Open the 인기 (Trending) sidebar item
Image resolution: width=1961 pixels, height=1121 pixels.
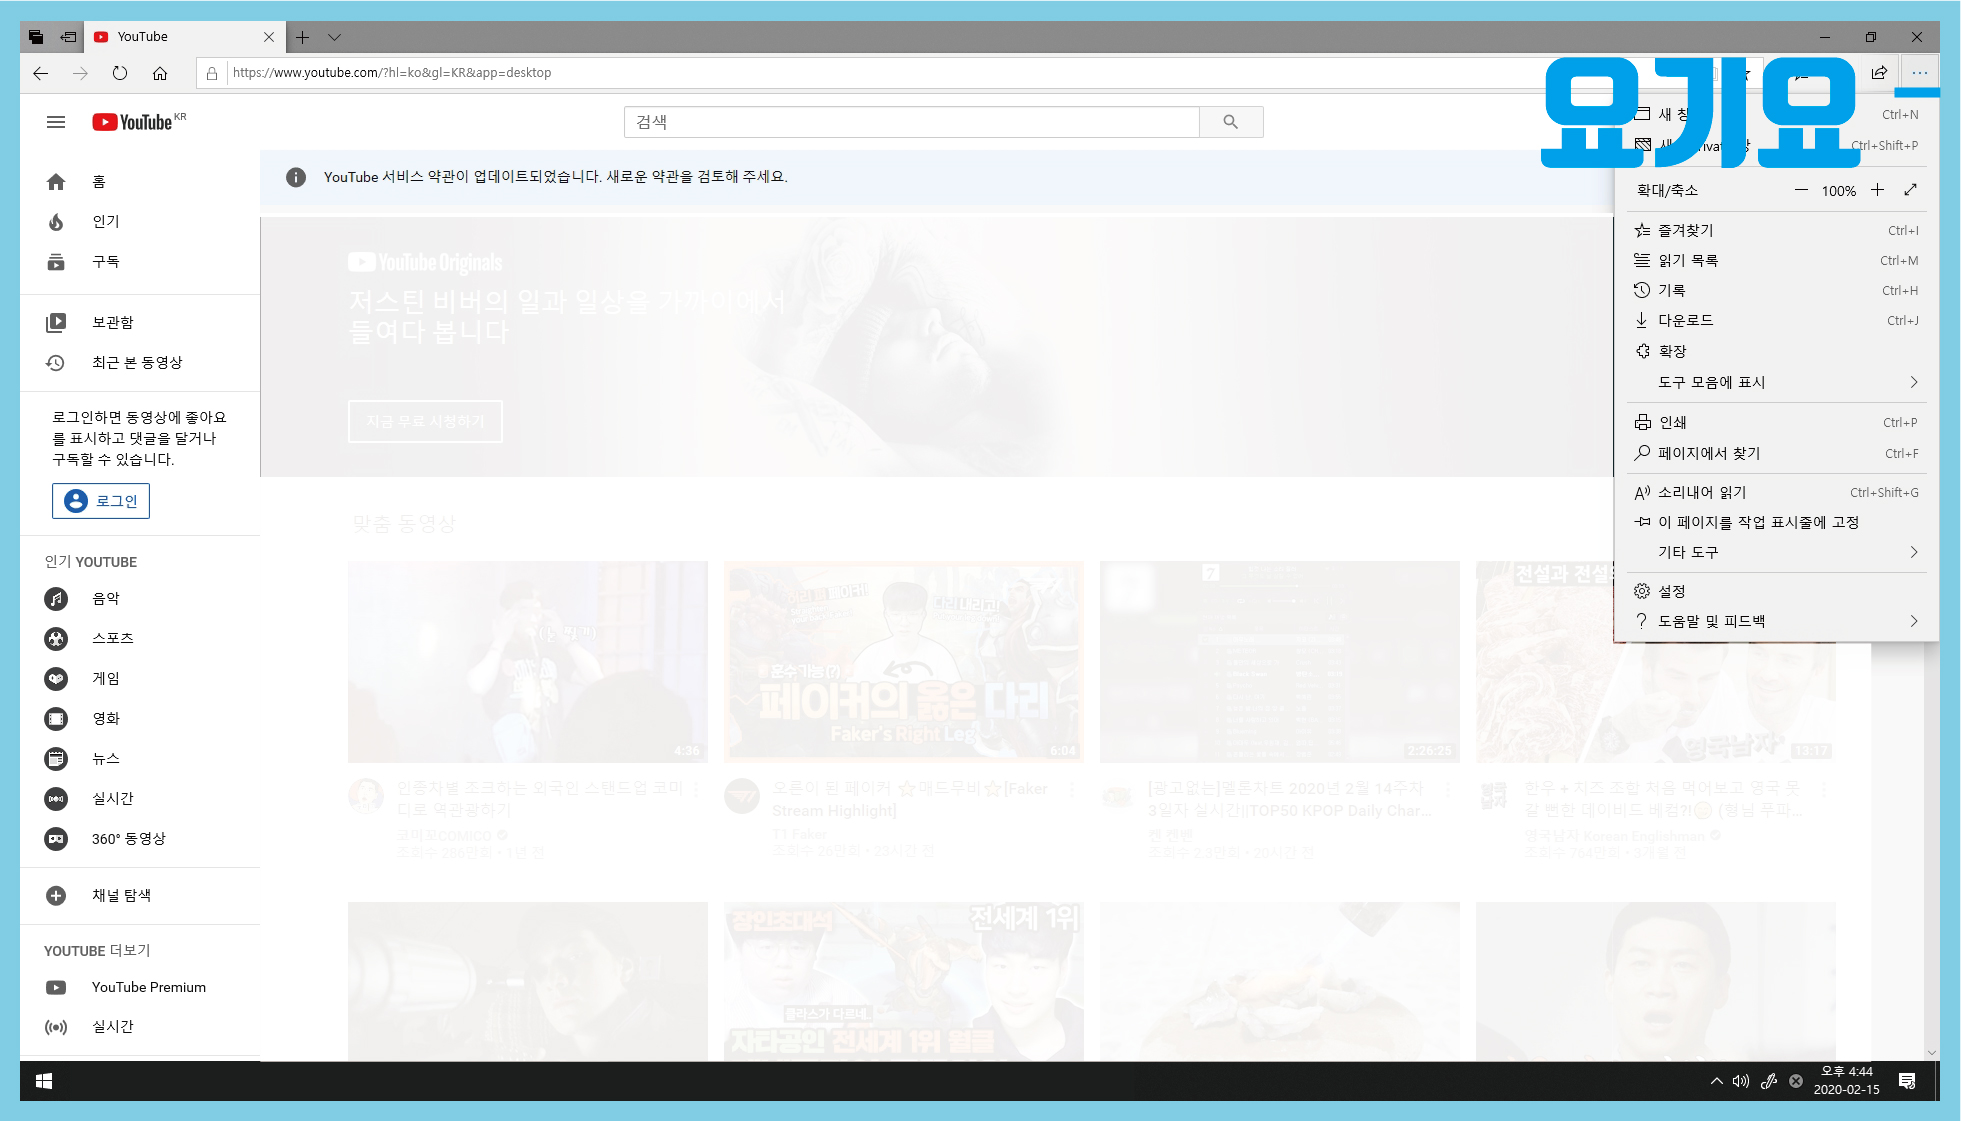point(105,222)
